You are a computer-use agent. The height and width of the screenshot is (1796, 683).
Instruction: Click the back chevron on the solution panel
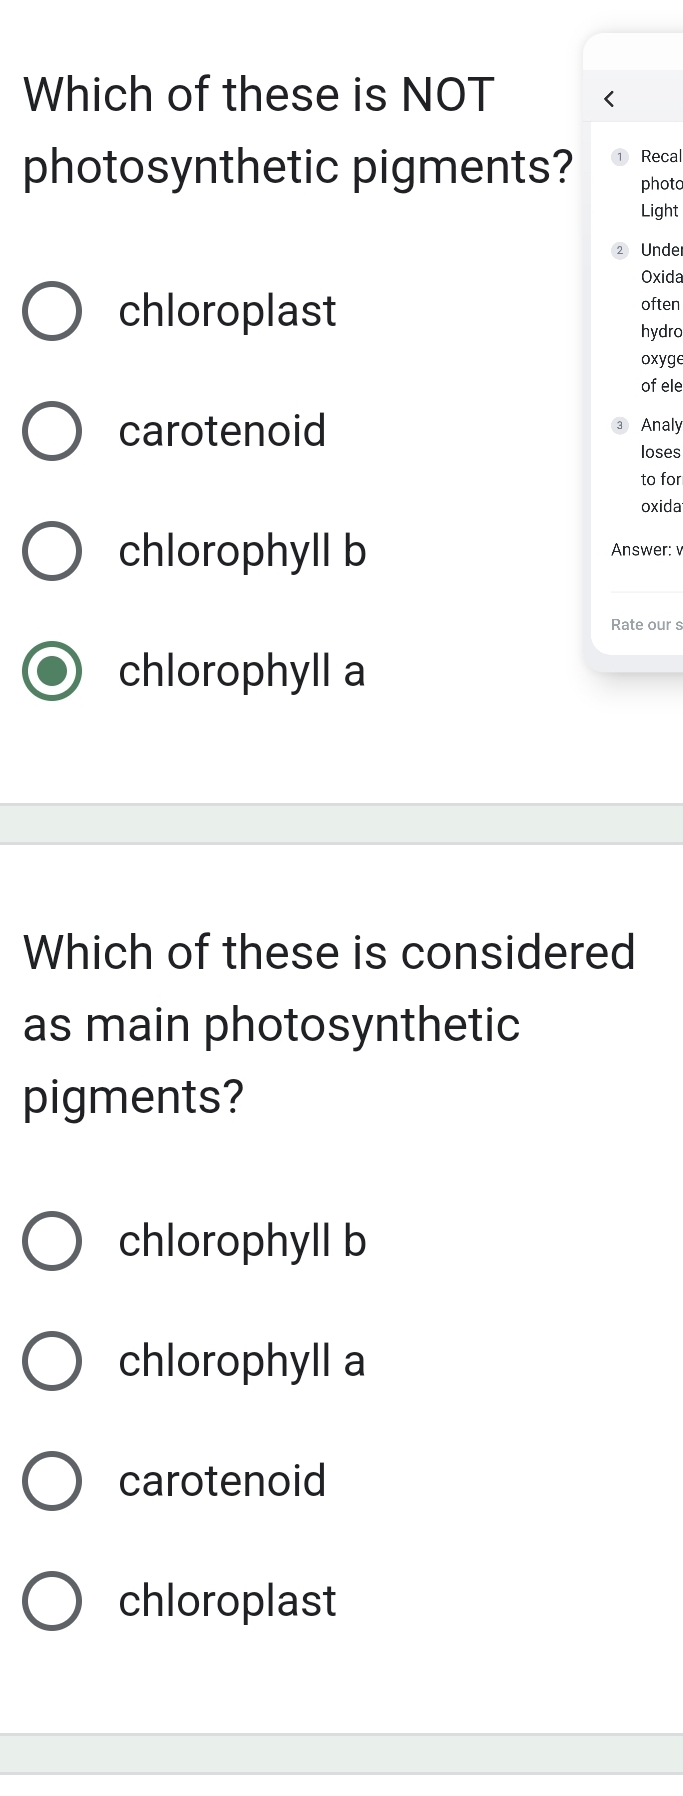(611, 98)
